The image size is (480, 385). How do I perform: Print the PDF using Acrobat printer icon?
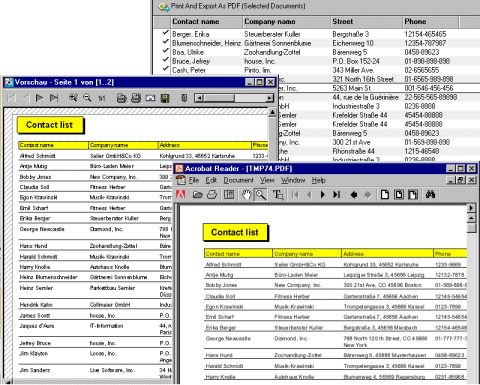coord(212,195)
